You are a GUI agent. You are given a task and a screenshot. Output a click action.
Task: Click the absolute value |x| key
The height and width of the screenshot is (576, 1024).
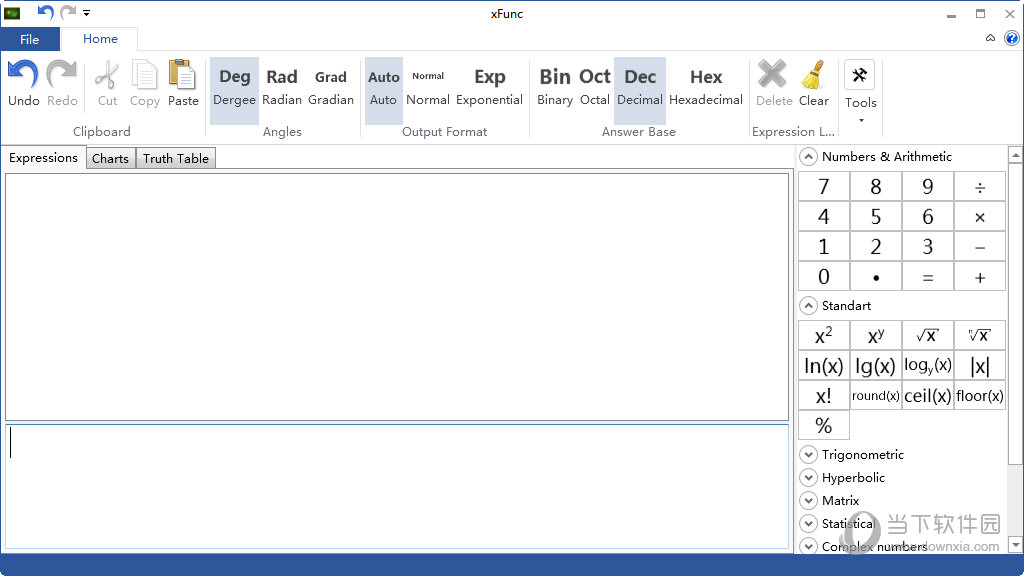[979, 366]
